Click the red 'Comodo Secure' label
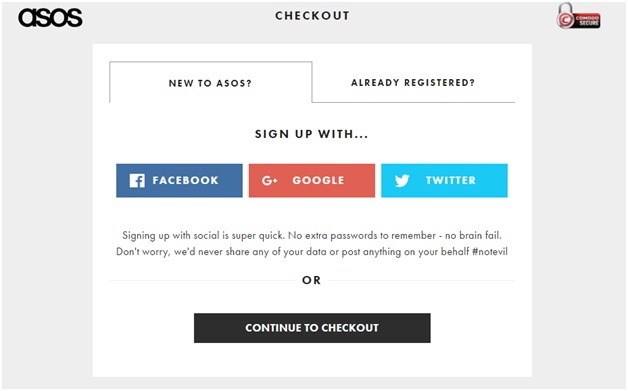This screenshot has width=628, height=391. tap(587, 20)
